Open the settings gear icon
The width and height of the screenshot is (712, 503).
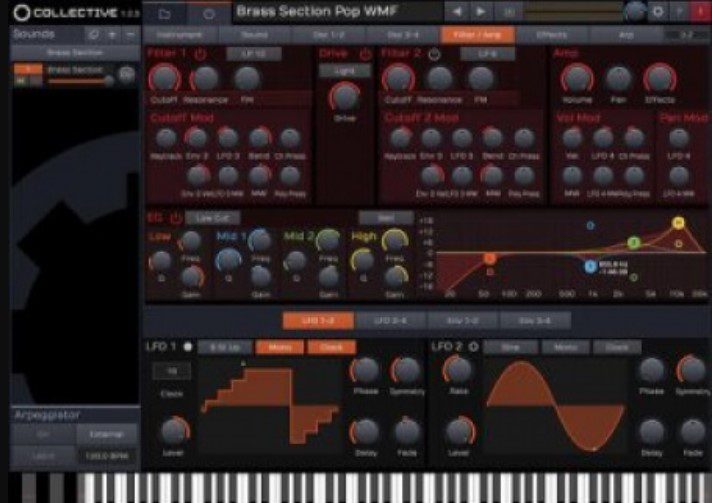click(658, 12)
